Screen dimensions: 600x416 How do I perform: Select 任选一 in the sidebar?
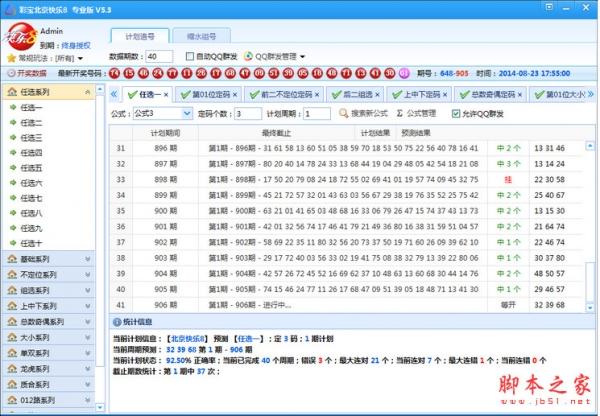pos(31,108)
